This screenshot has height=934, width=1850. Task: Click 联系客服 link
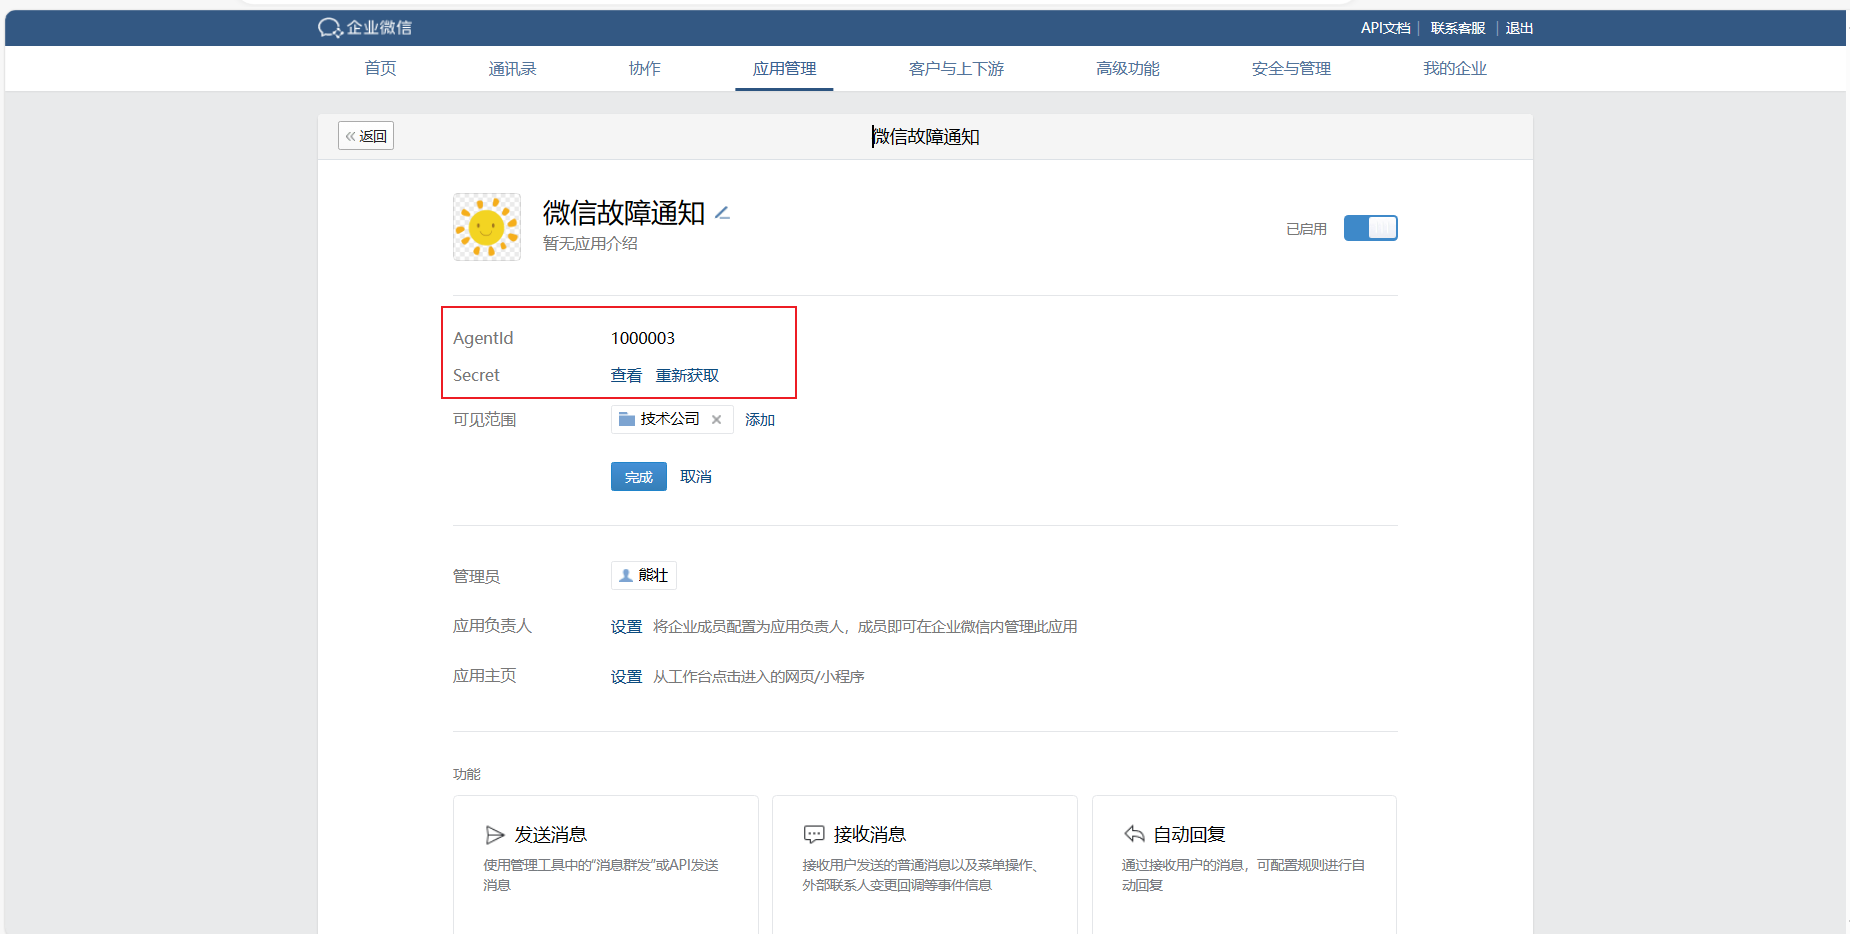click(1458, 28)
